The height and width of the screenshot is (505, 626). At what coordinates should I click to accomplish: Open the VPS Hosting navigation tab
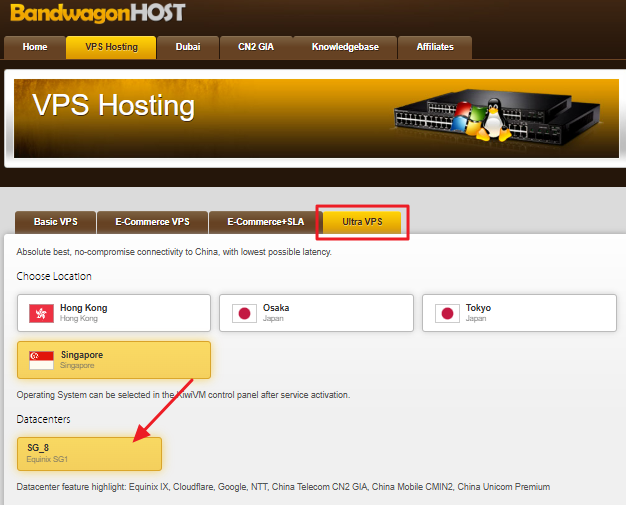111,48
